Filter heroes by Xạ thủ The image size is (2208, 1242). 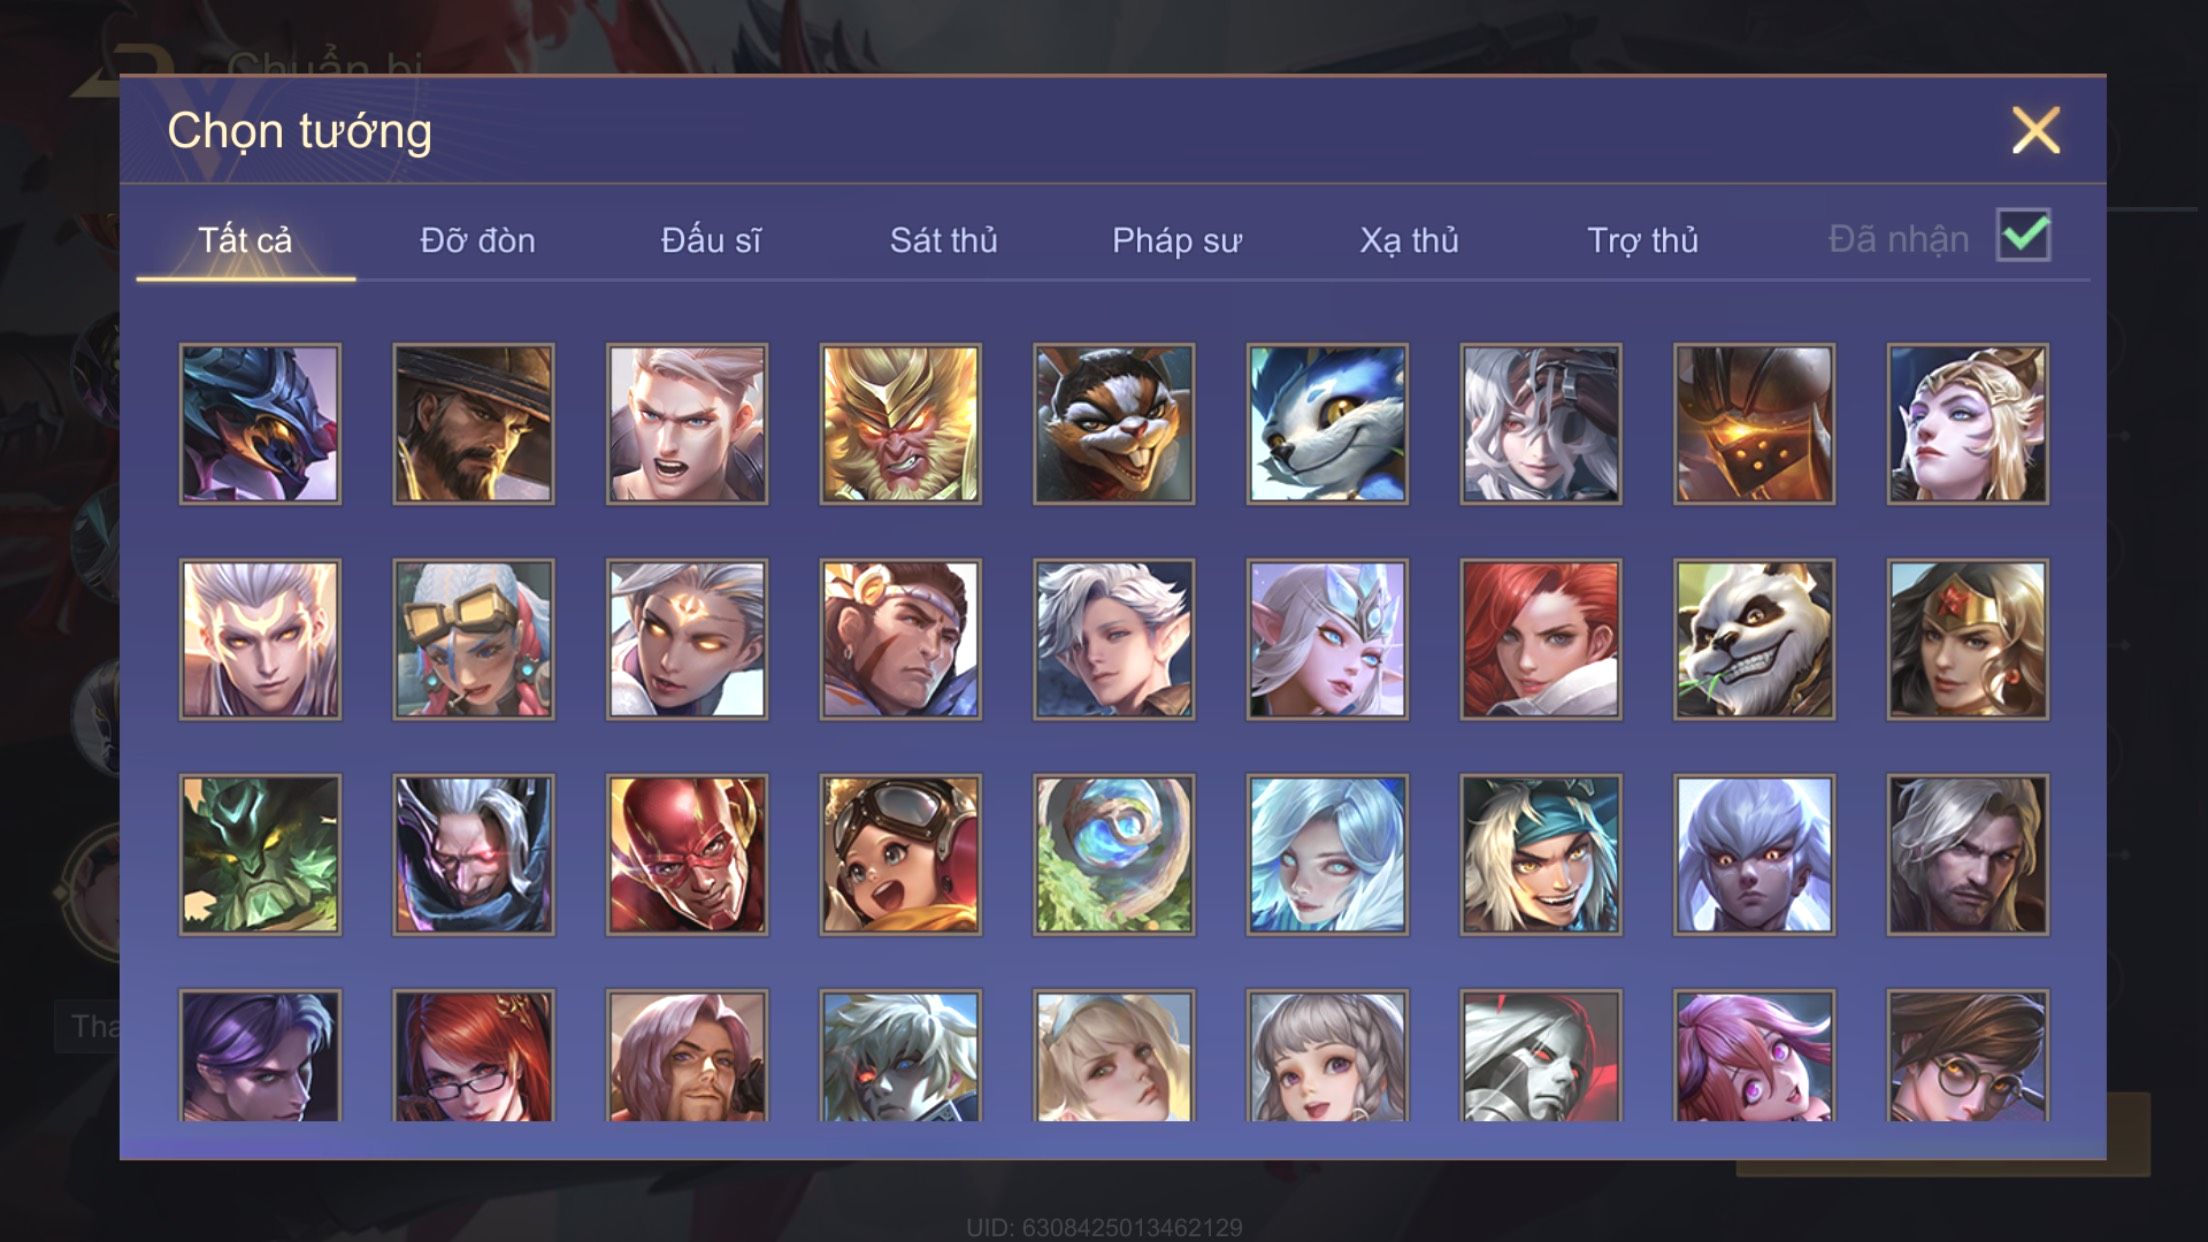pos(1409,240)
